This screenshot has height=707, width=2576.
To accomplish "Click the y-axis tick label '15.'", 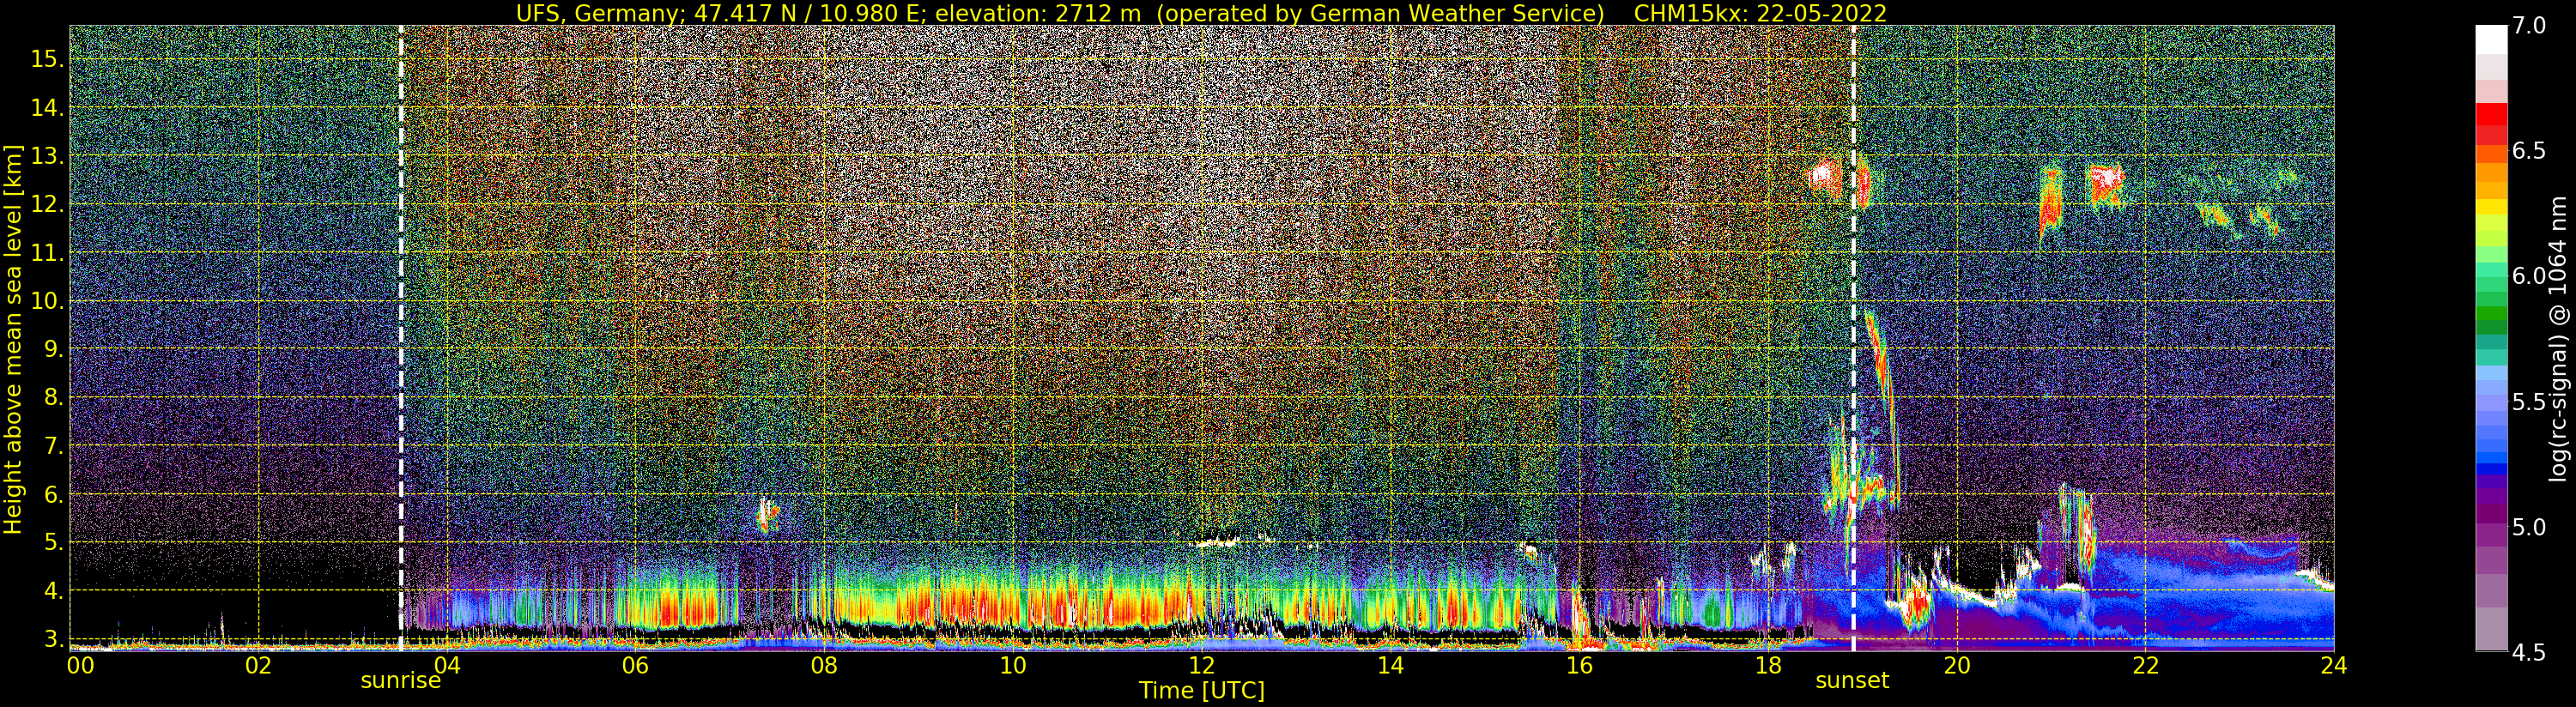I will coord(47,59).
